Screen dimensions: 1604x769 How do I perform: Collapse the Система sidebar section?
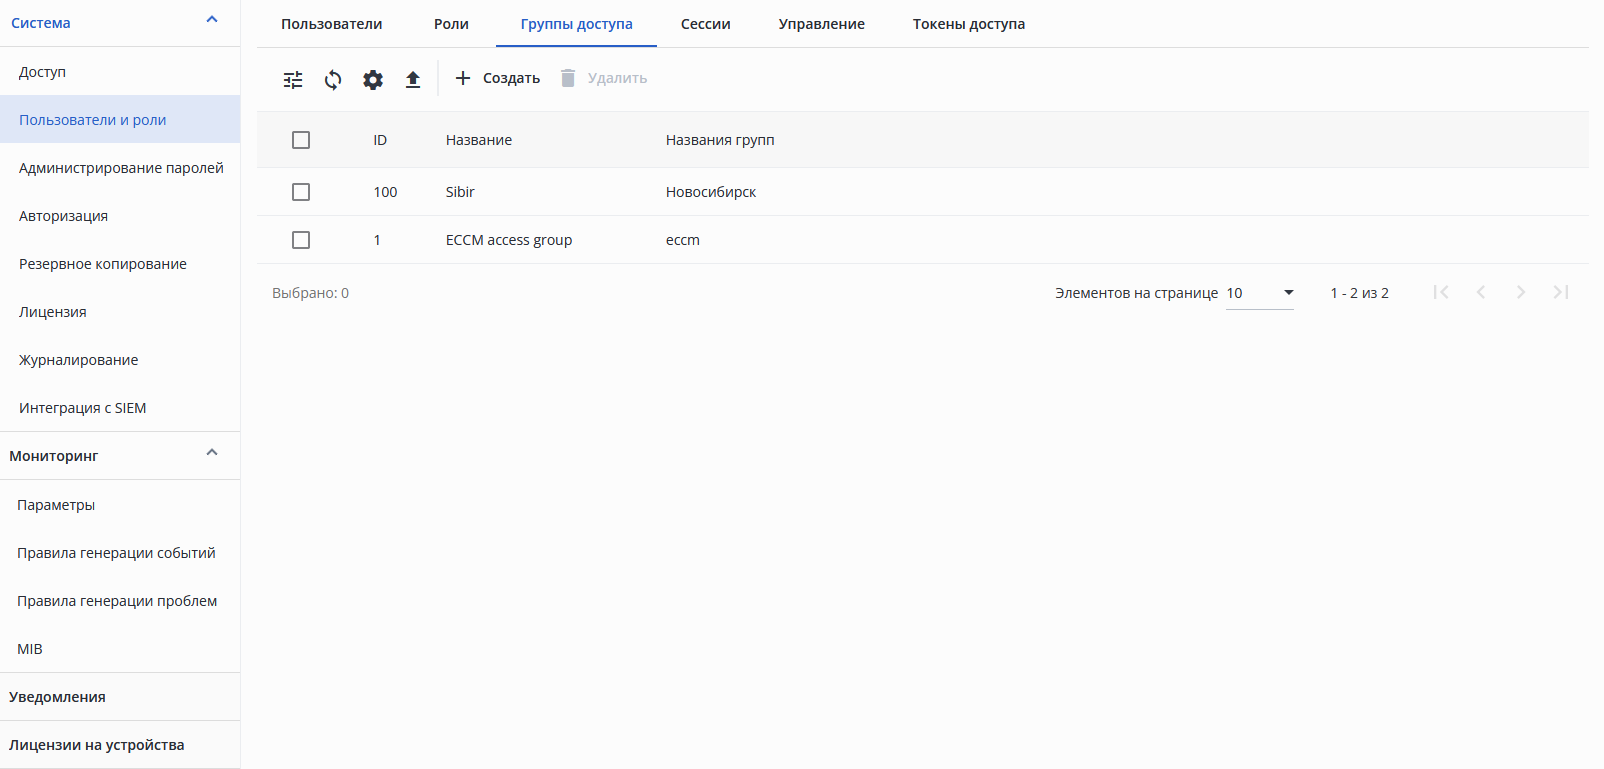(212, 20)
